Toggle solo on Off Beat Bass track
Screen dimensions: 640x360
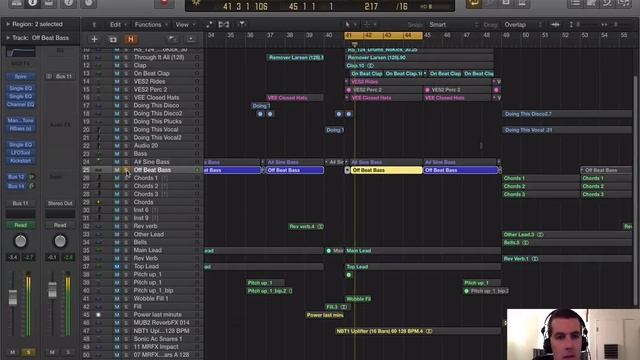(x=126, y=170)
